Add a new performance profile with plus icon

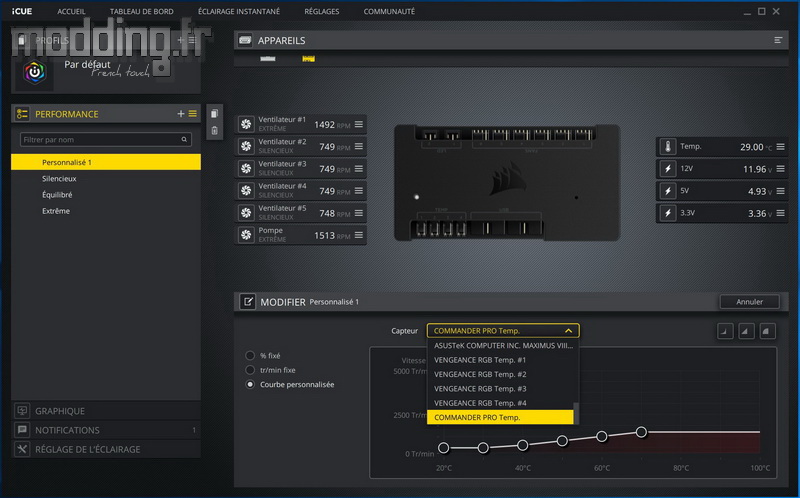[181, 114]
